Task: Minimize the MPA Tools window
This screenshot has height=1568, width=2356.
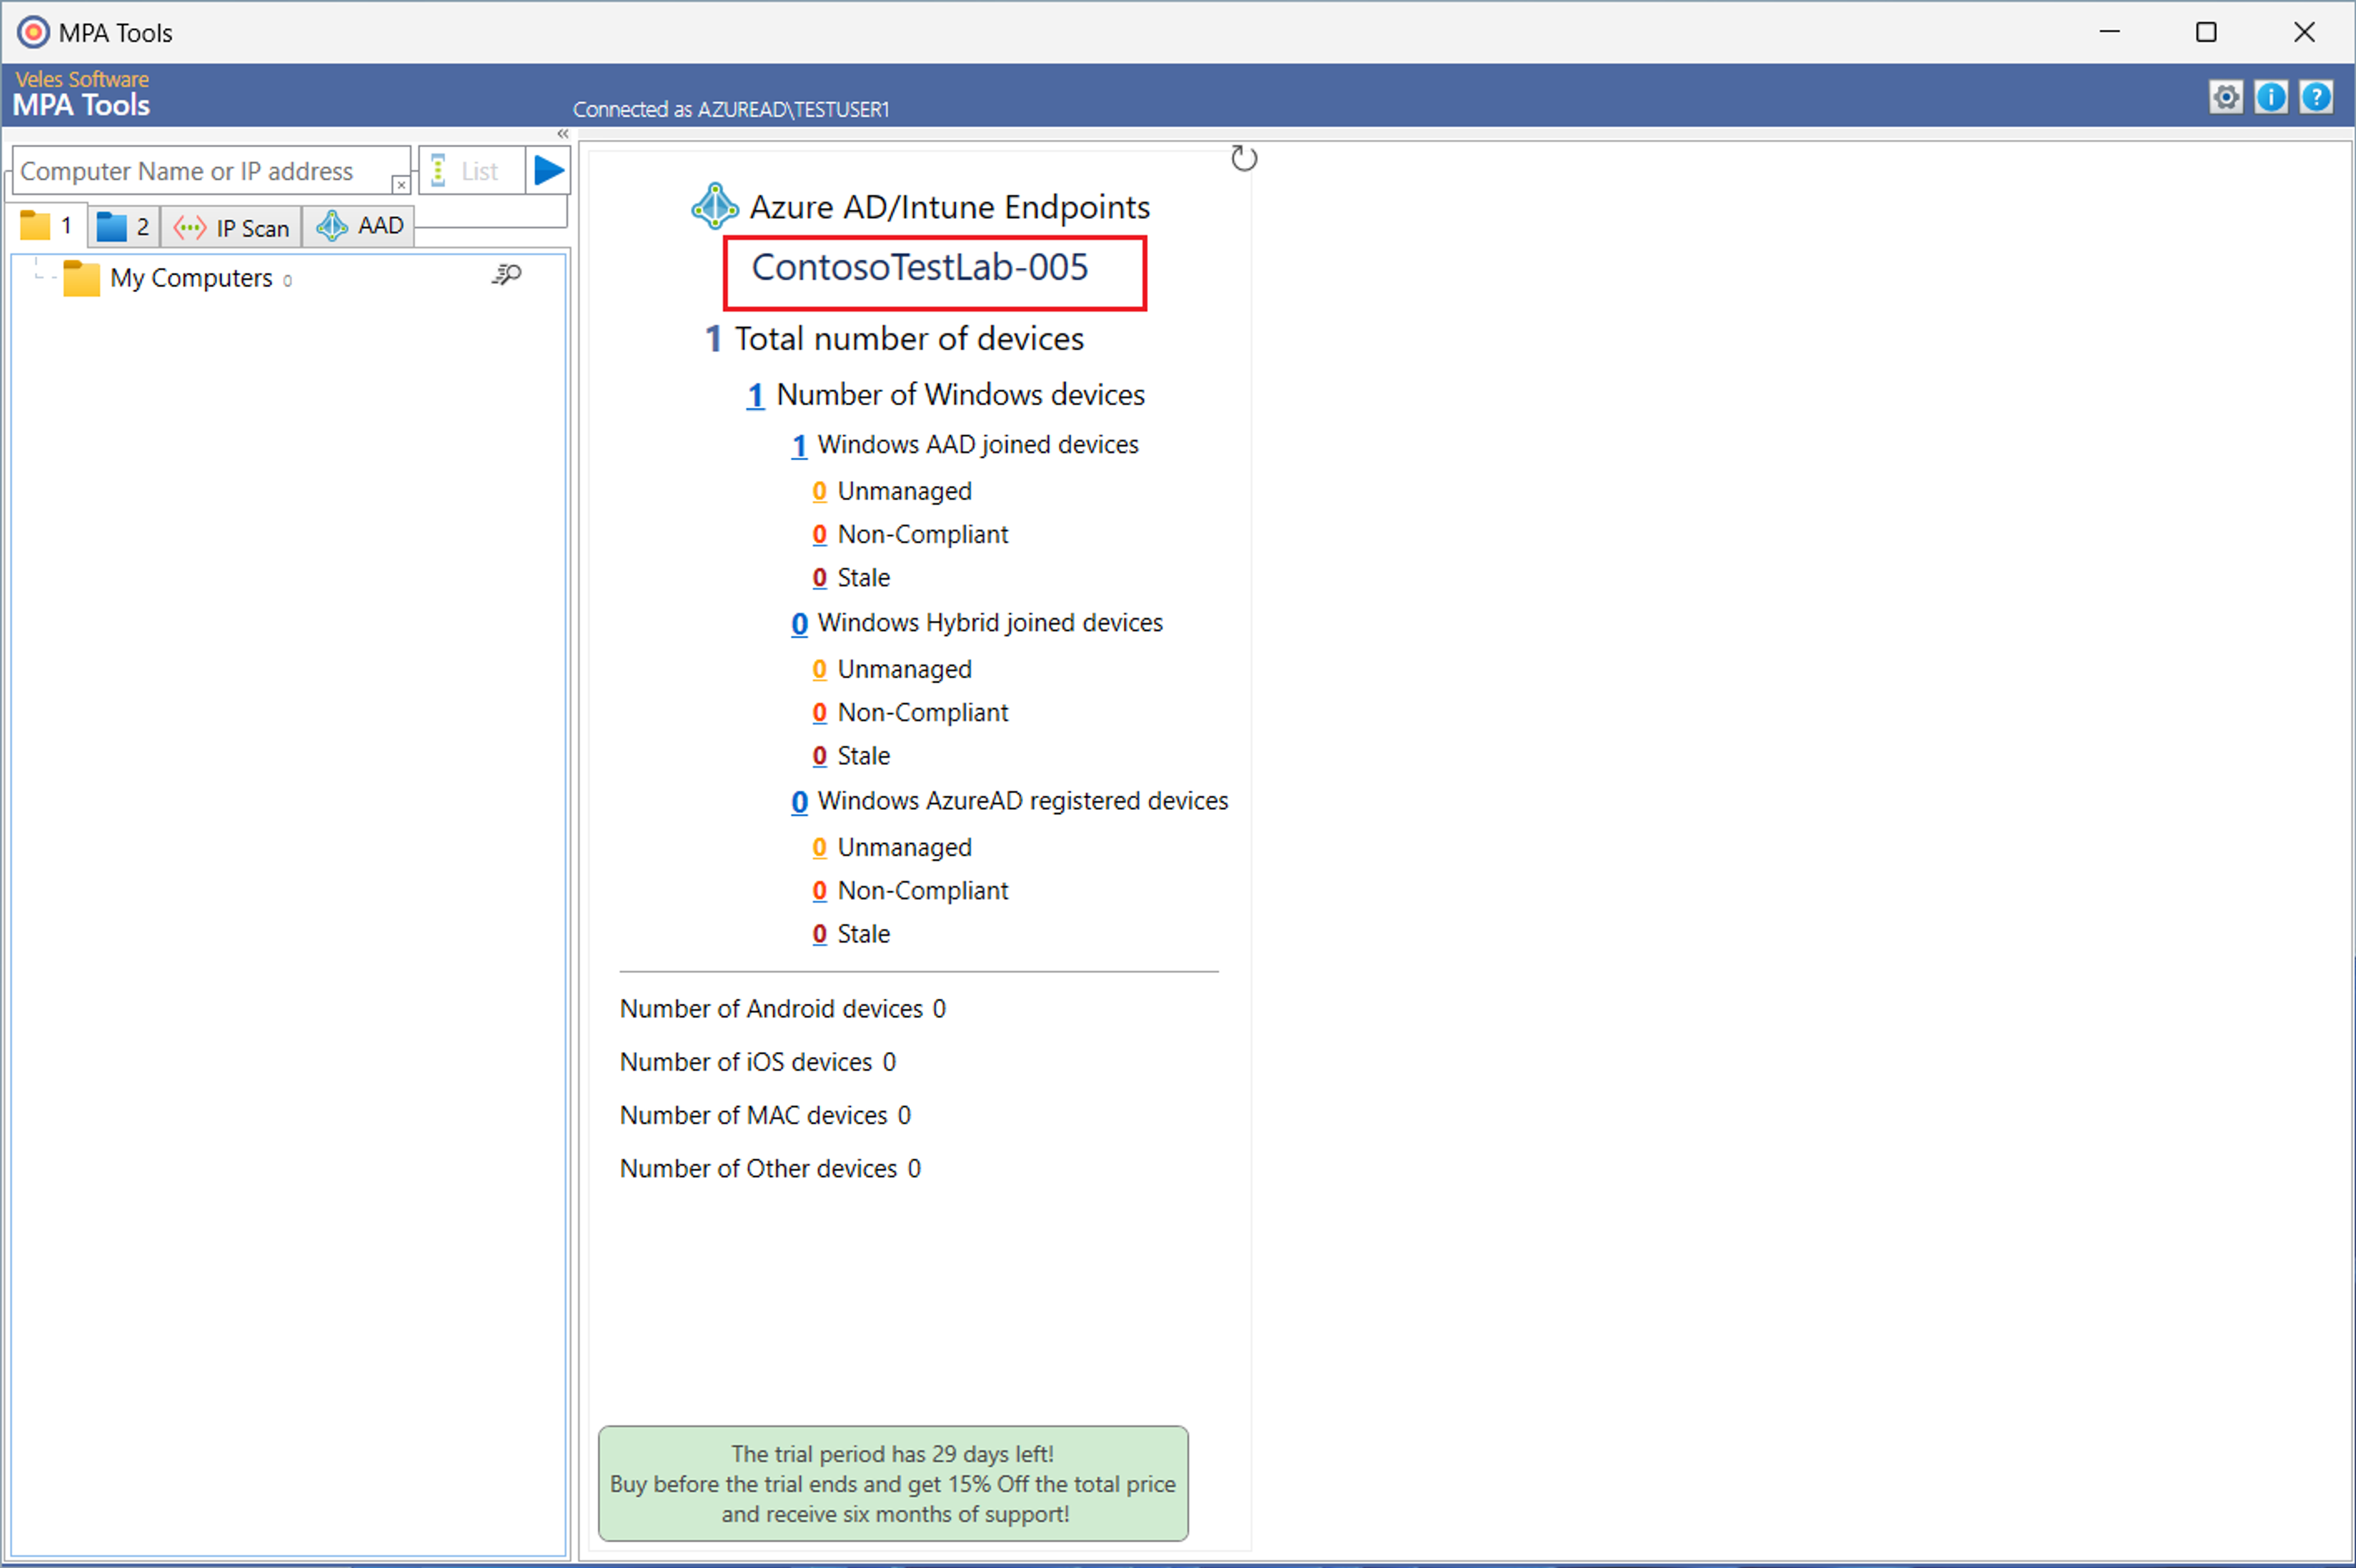Action: (x=2110, y=32)
